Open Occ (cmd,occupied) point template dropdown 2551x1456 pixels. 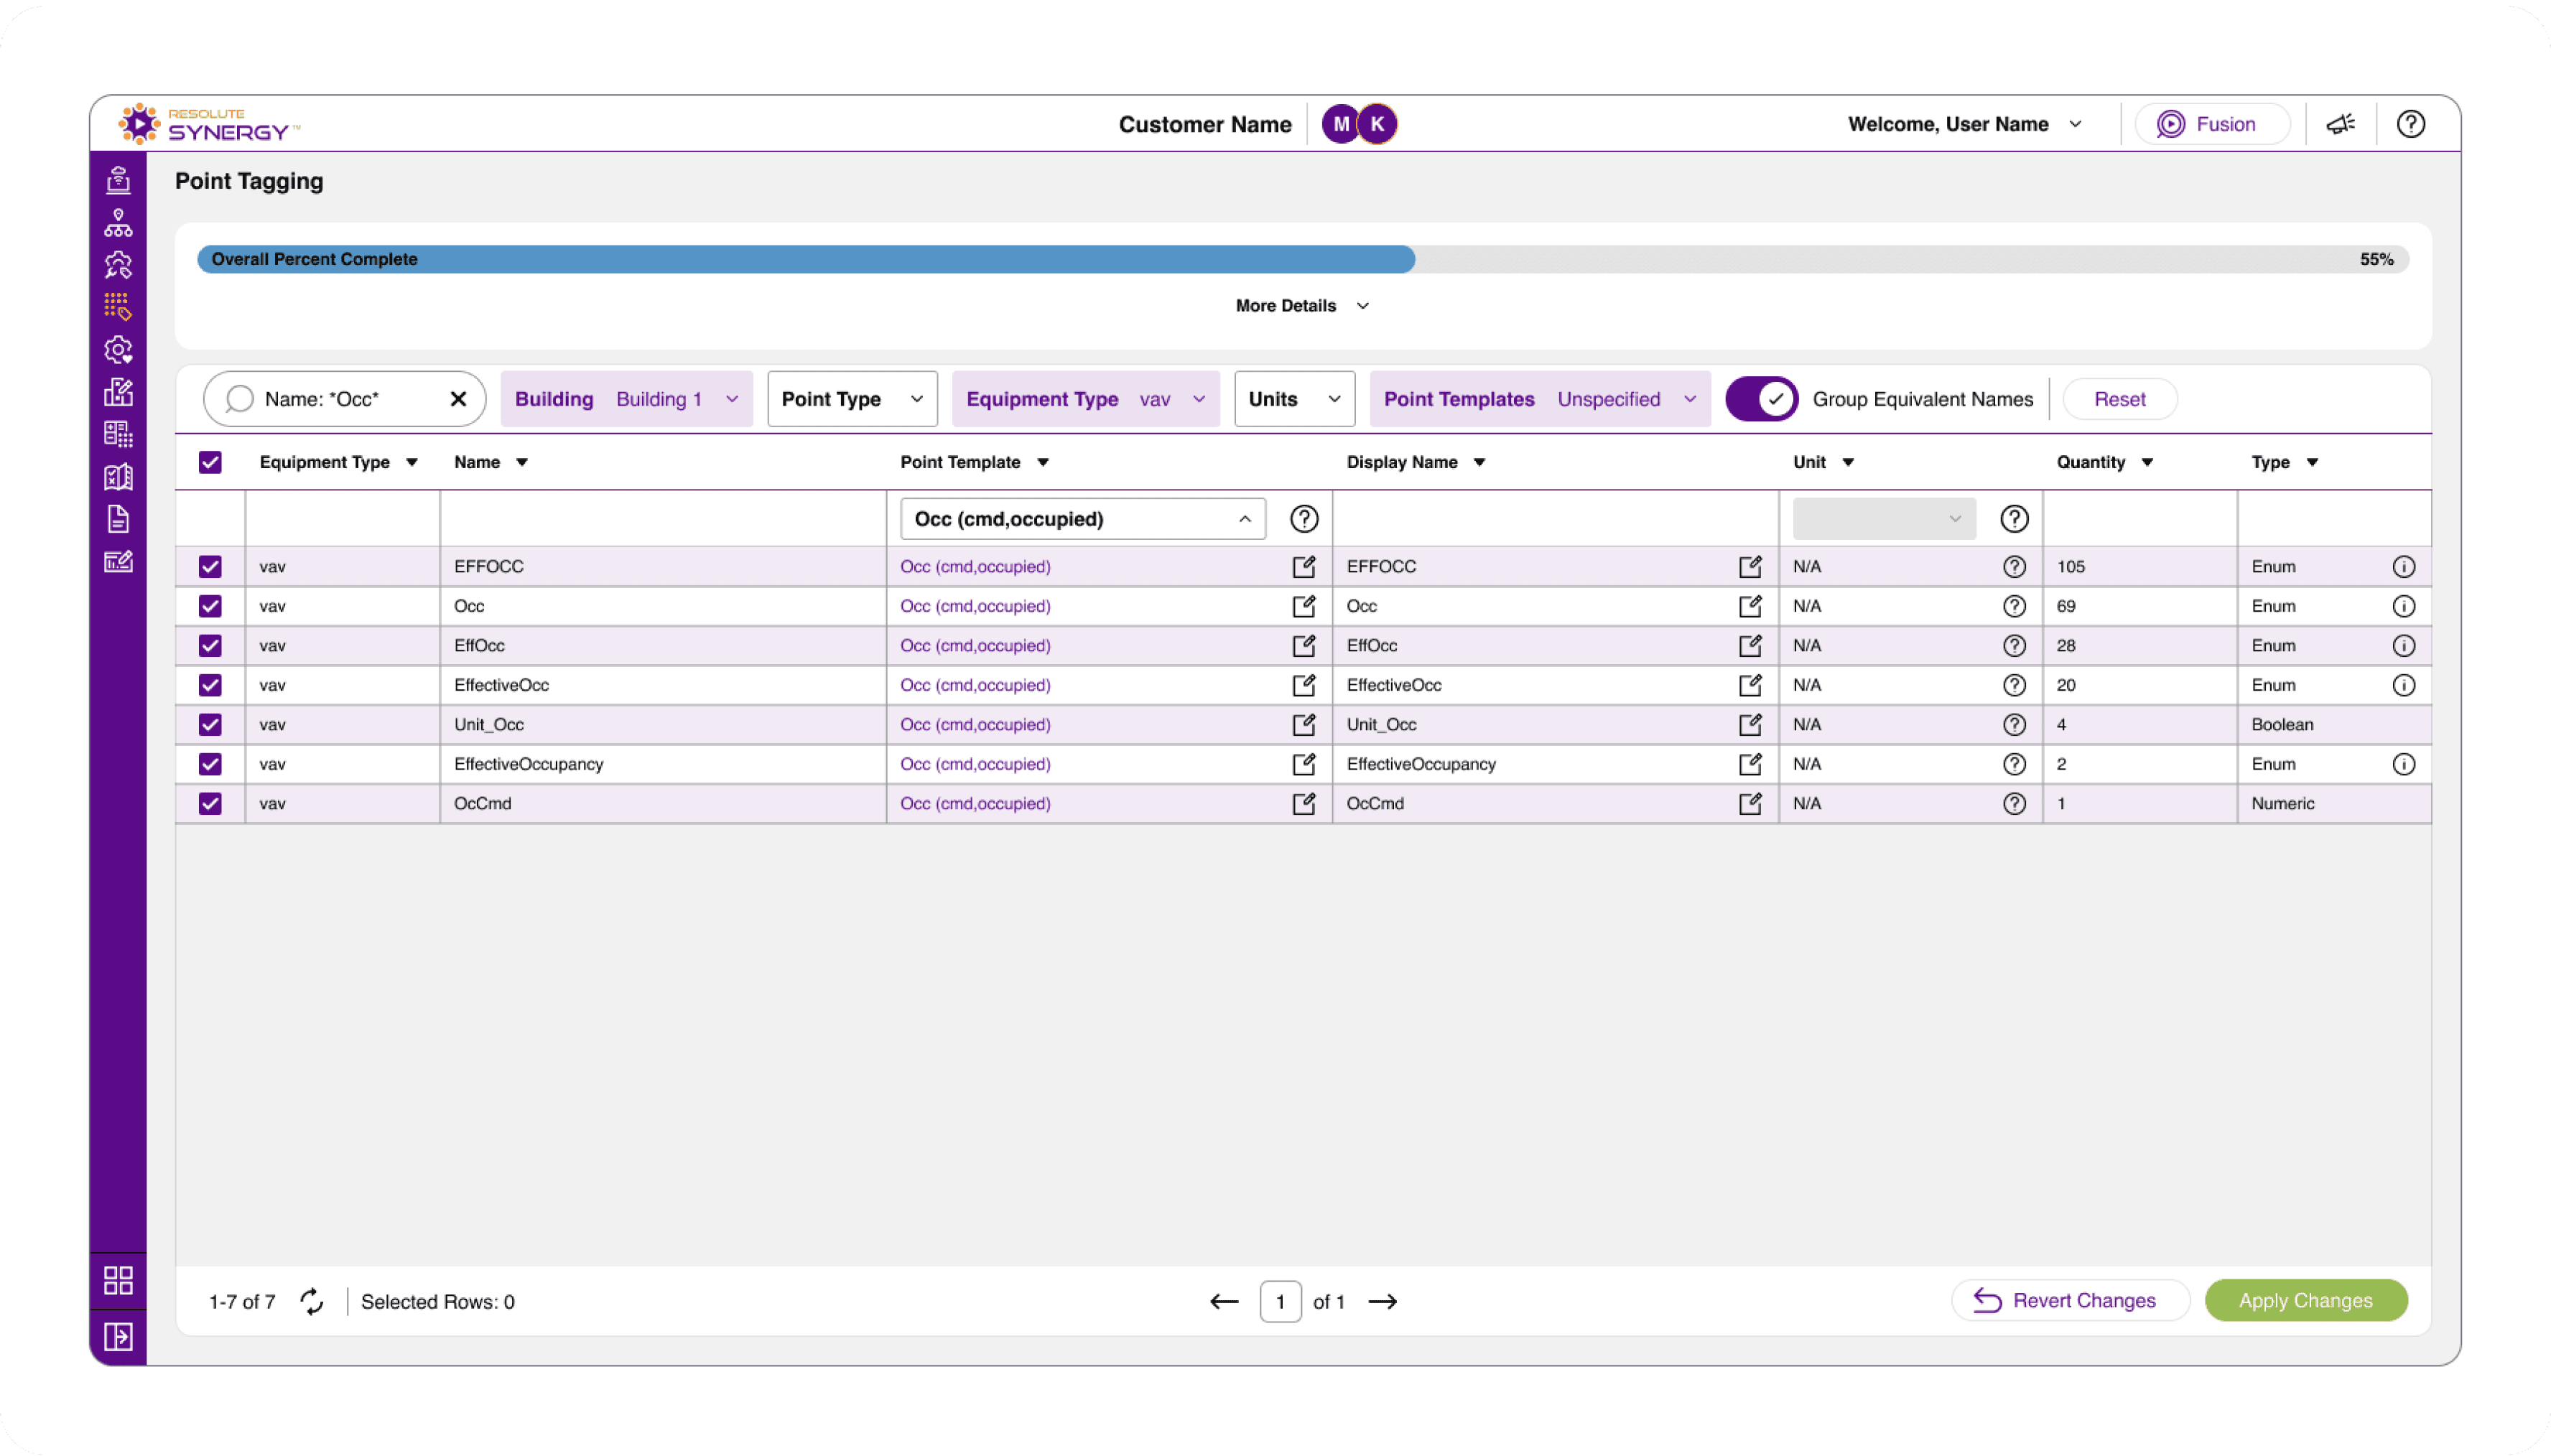1082,519
